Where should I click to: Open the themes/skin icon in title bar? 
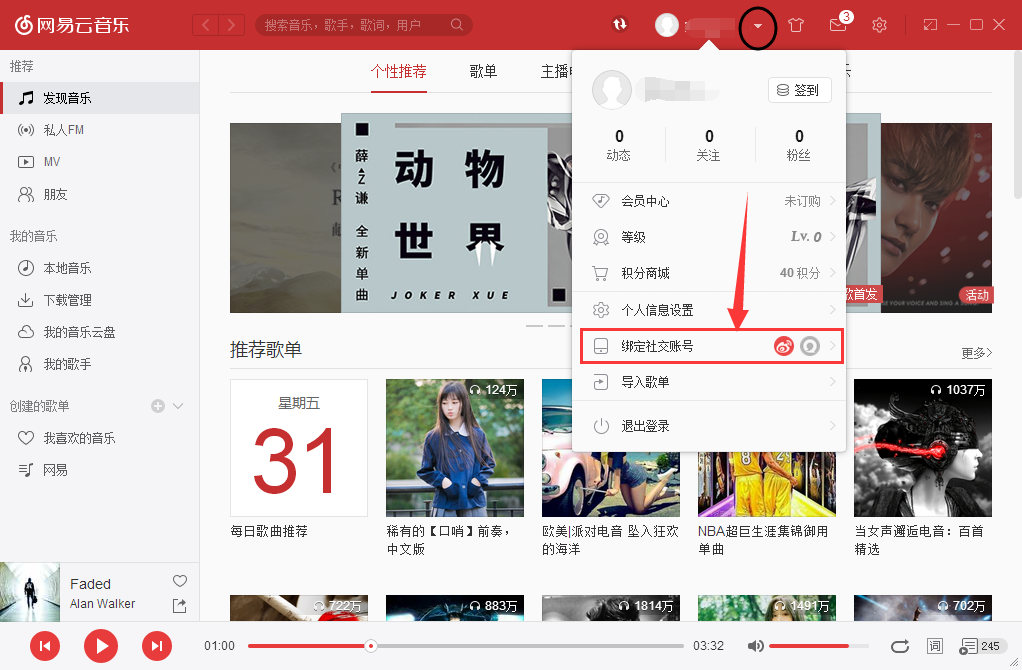coord(795,25)
